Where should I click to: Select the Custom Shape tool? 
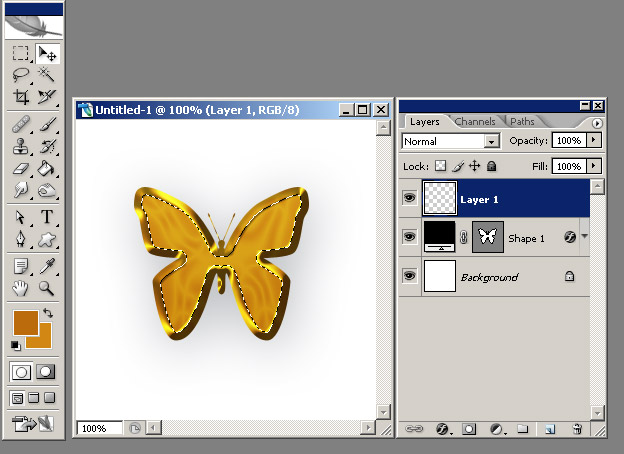[47, 240]
